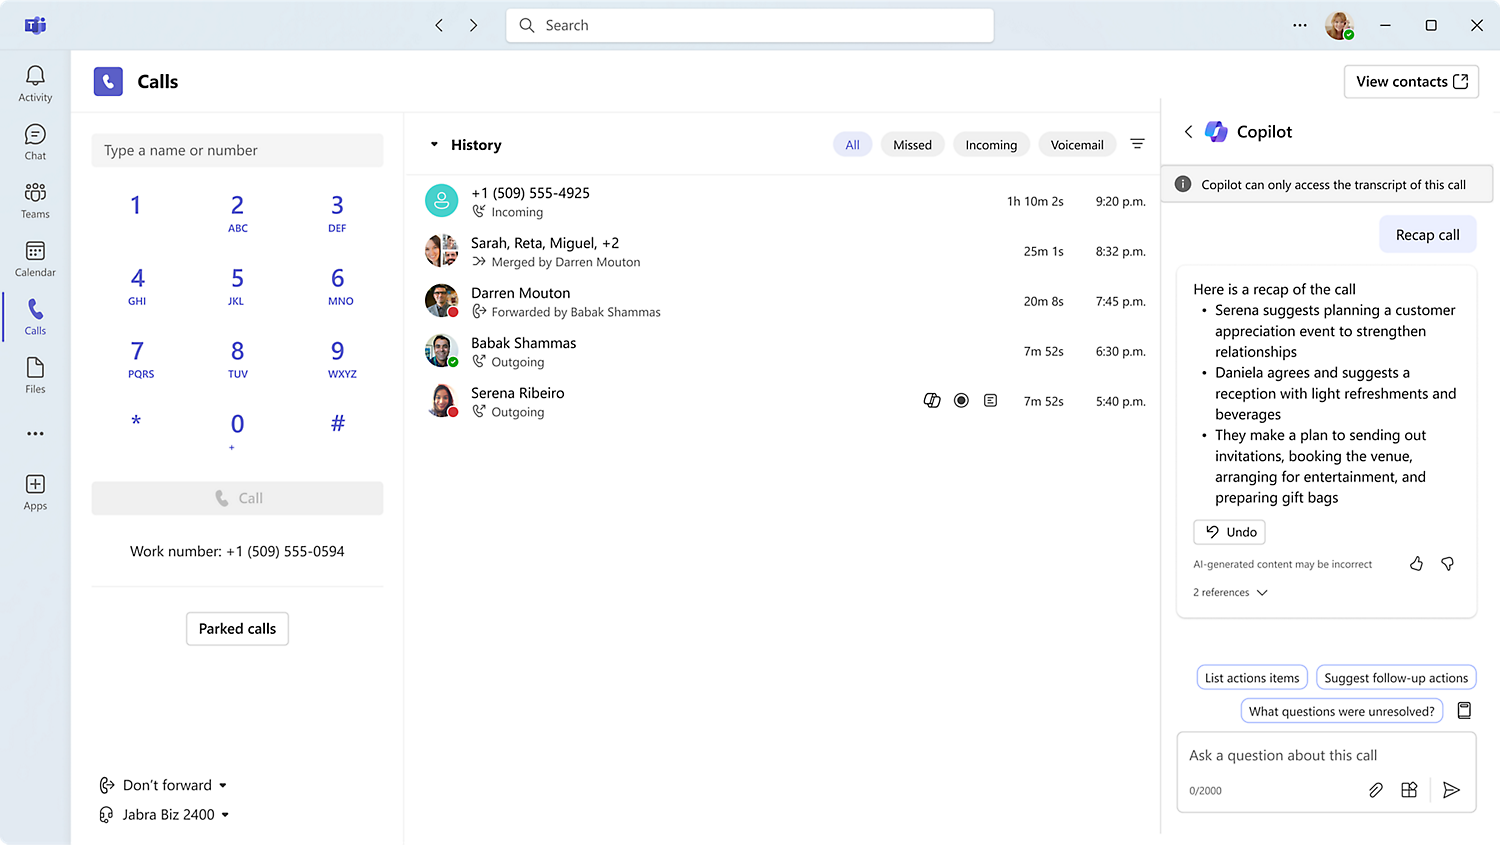Click the Recap call prompt bubble
This screenshot has height=845, width=1500.
point(1427,234)
